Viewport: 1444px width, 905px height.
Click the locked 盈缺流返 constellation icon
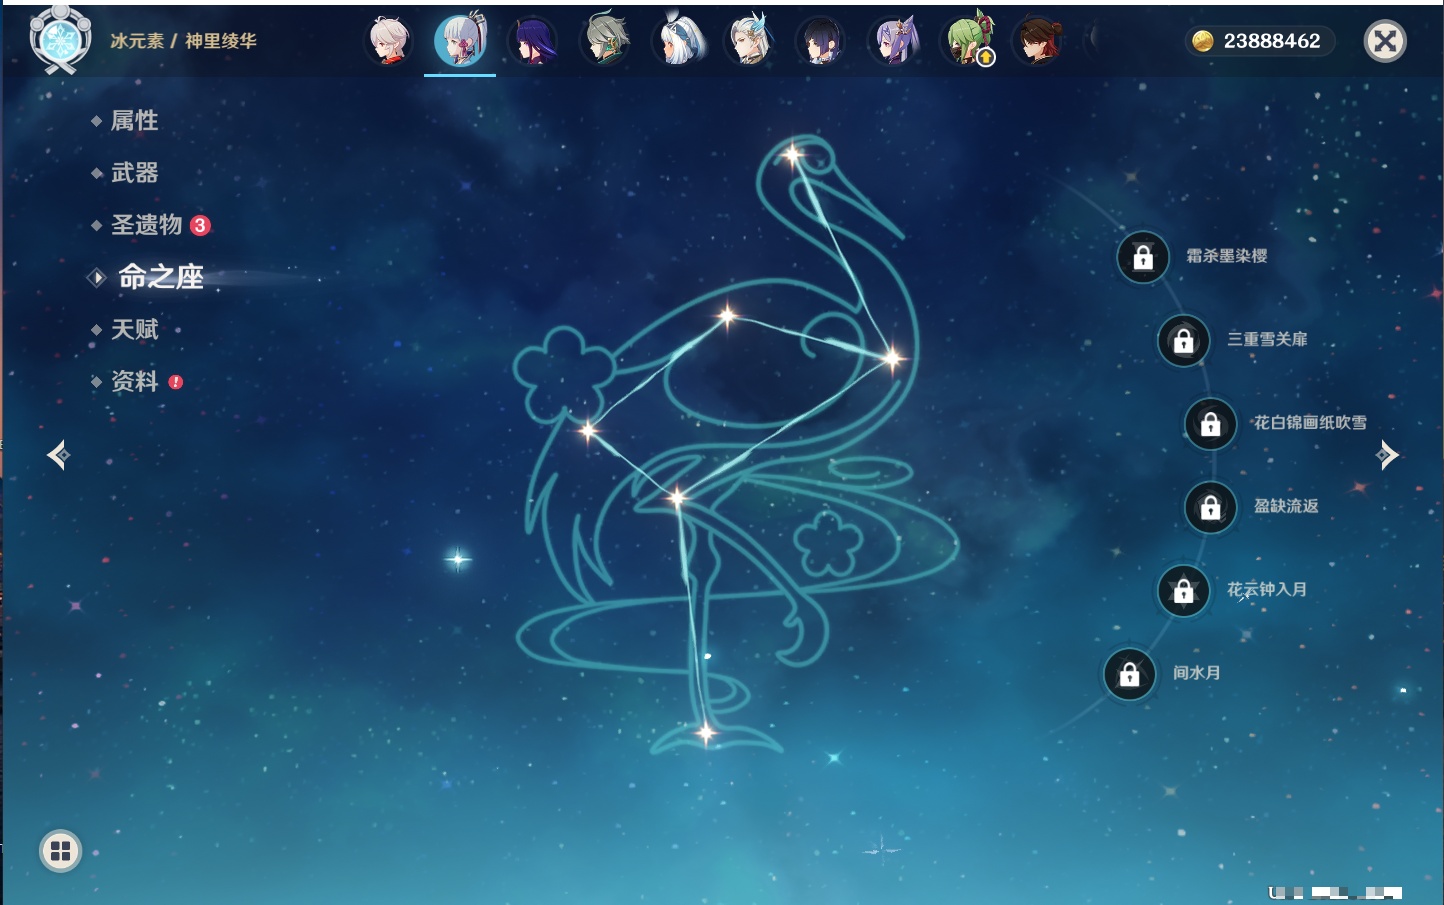point(1211,507)
